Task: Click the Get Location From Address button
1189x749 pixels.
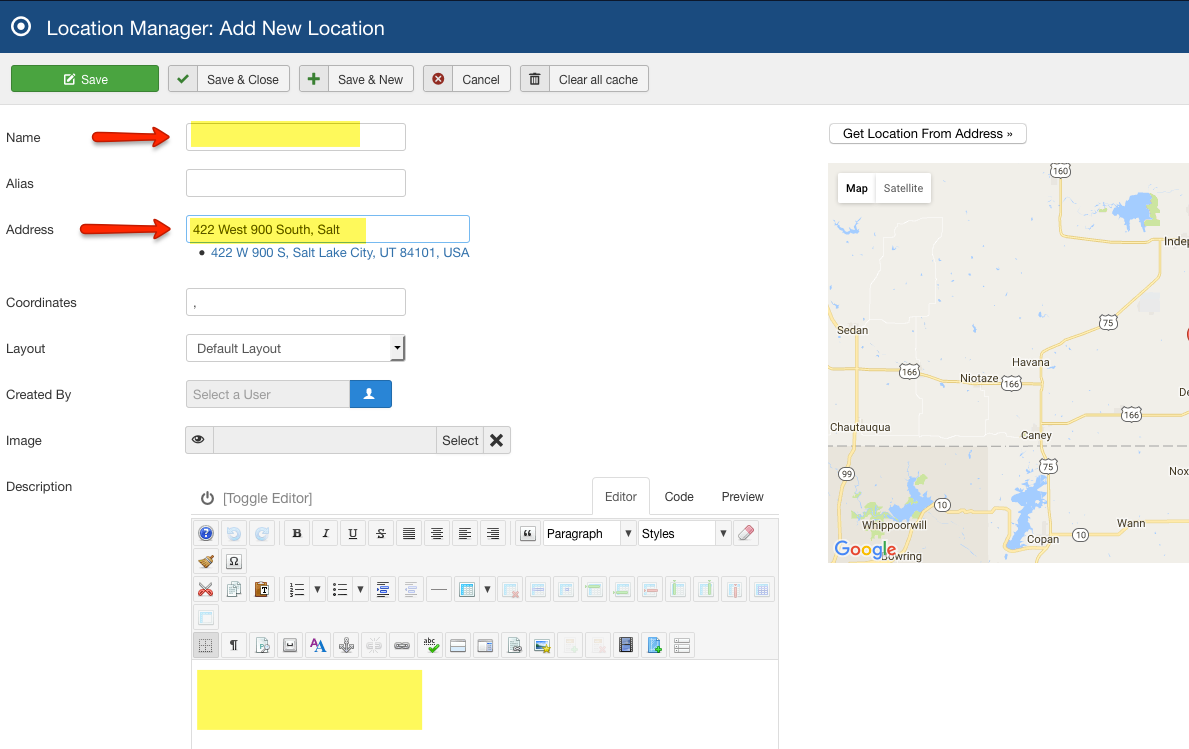Action: click(x=927, y=133)
